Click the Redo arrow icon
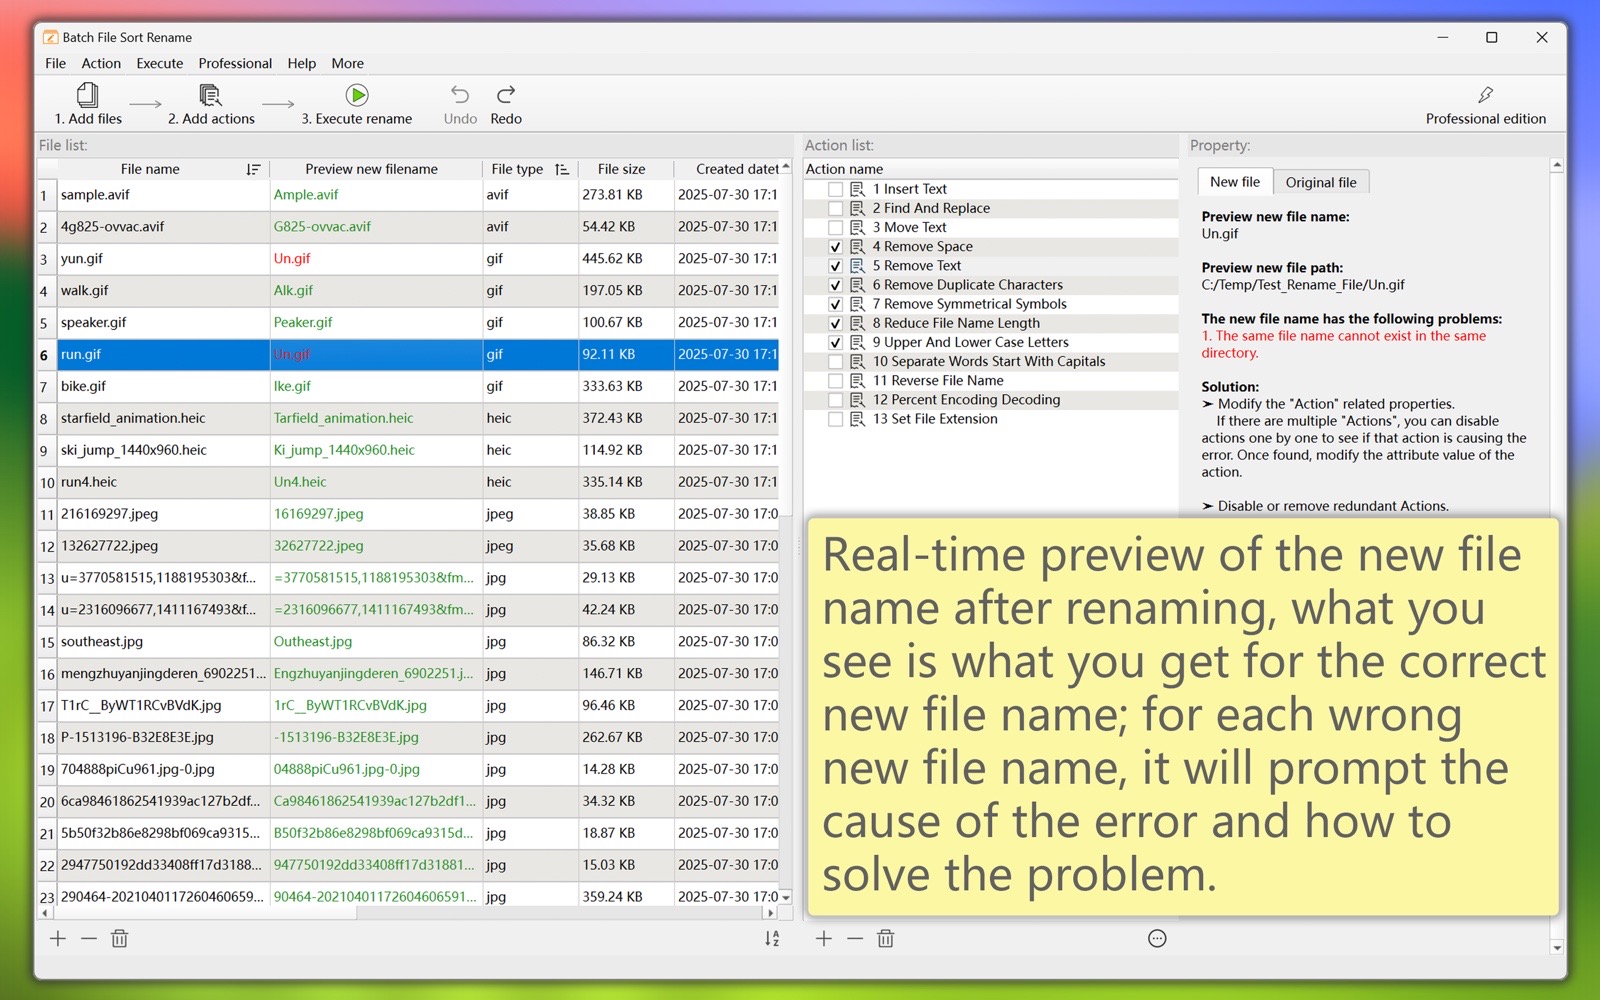Screen dimensions: 1600x1000 click(506, 95)
